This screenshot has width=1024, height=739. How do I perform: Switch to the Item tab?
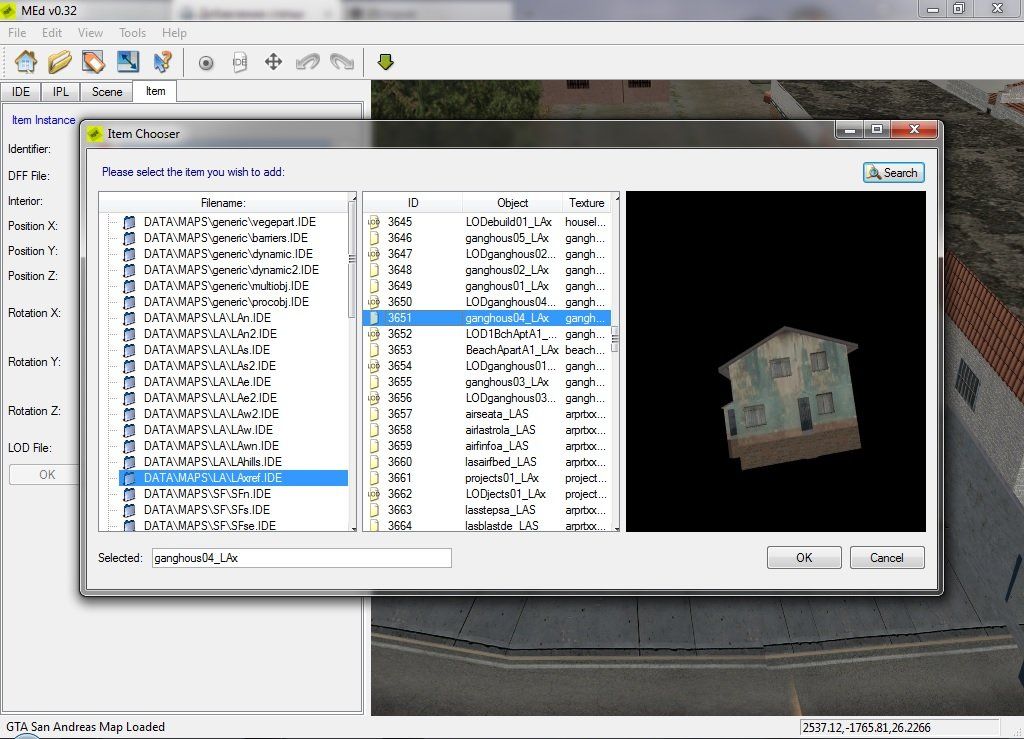pos(155,91)
